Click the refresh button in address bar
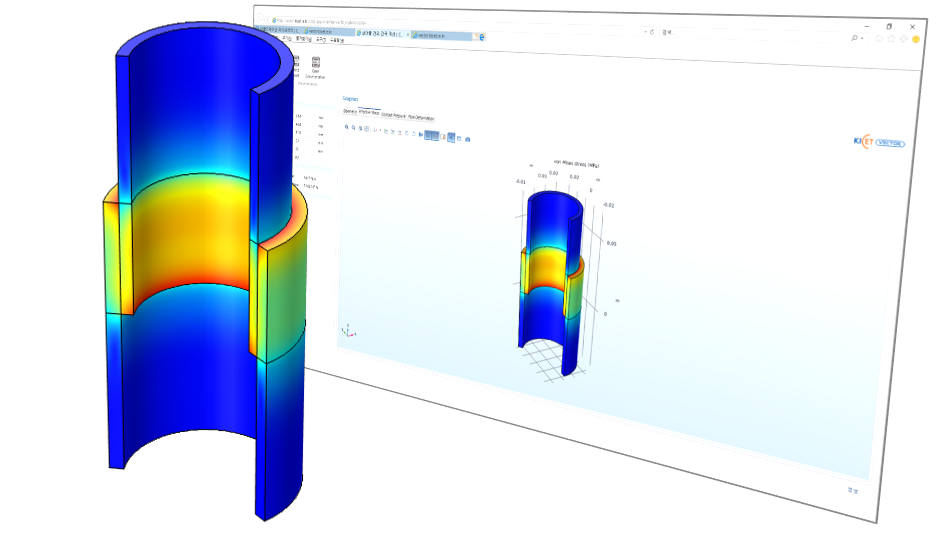The image size is (945, 542). 652,32
